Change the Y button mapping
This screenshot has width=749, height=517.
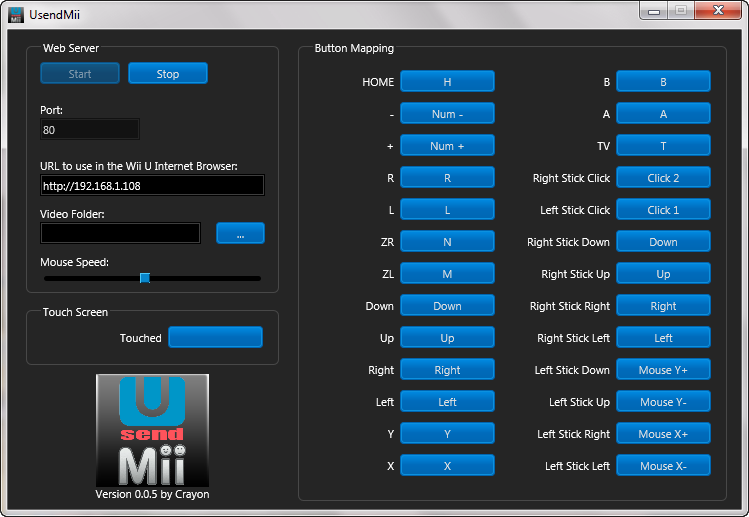447,433
